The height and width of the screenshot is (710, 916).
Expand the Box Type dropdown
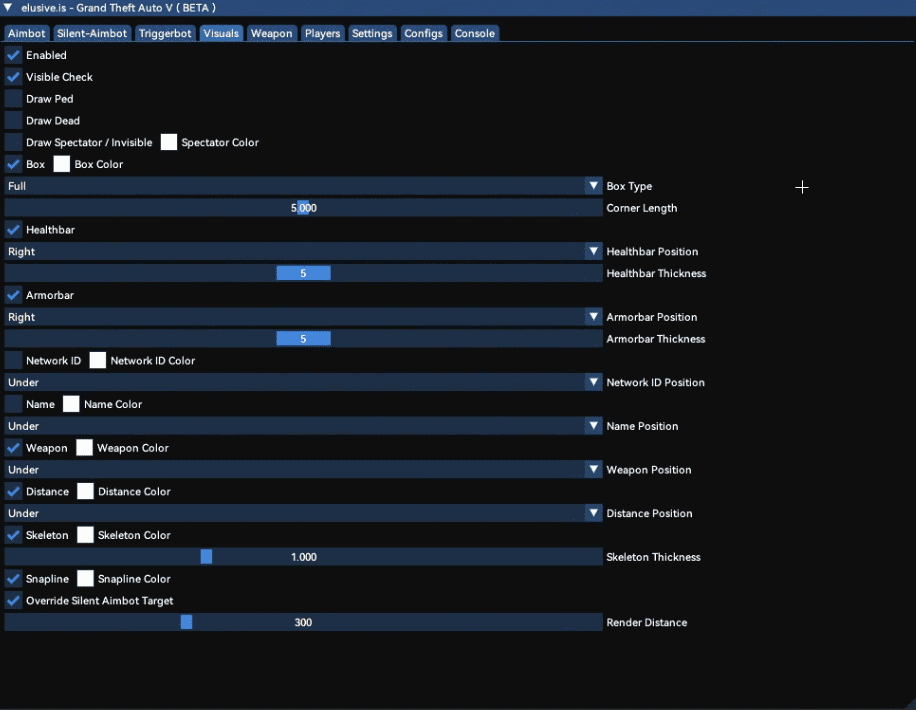tap(303, 186)
